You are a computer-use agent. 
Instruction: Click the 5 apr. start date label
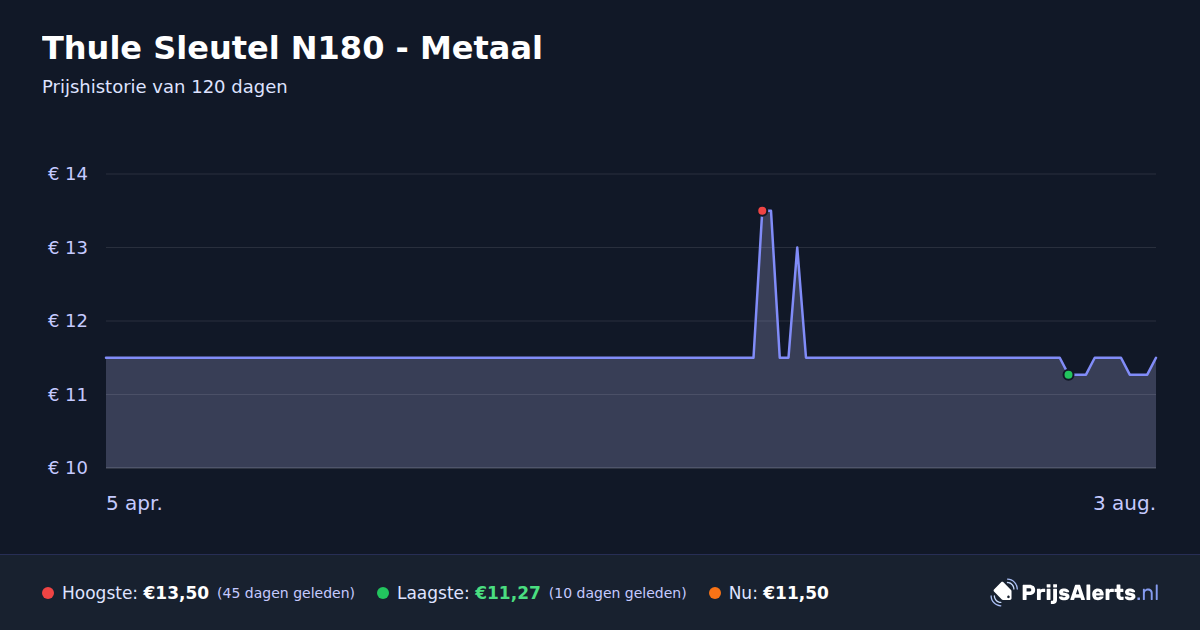[134, 504]
